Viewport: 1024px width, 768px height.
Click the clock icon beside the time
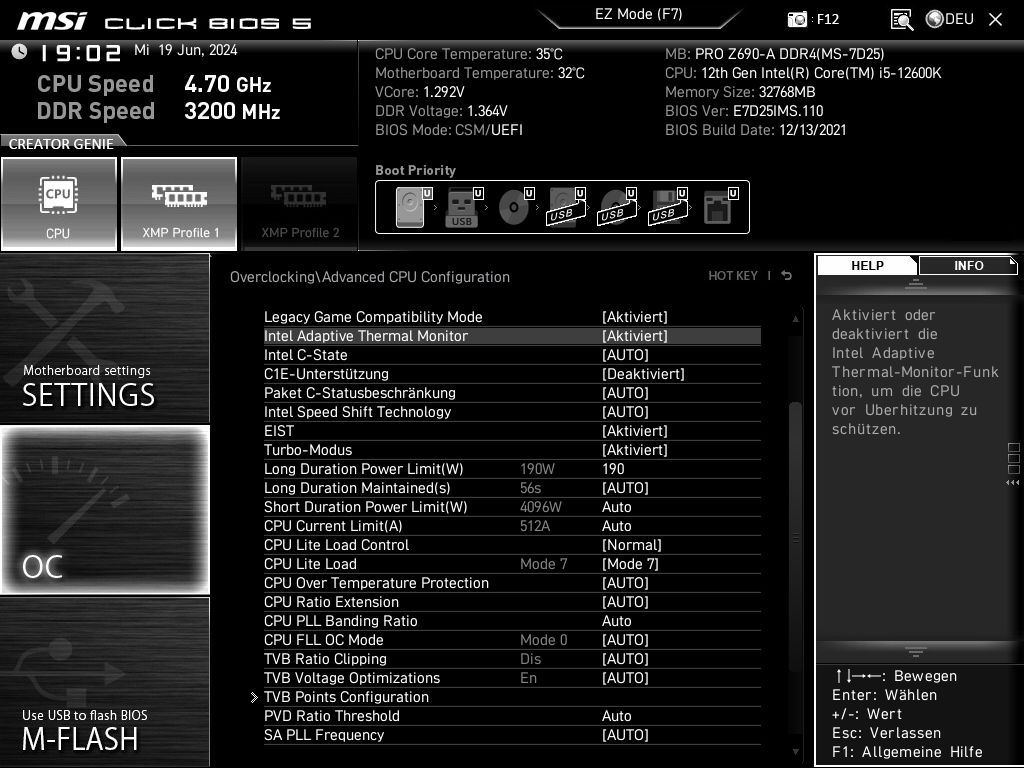point(19,51)
